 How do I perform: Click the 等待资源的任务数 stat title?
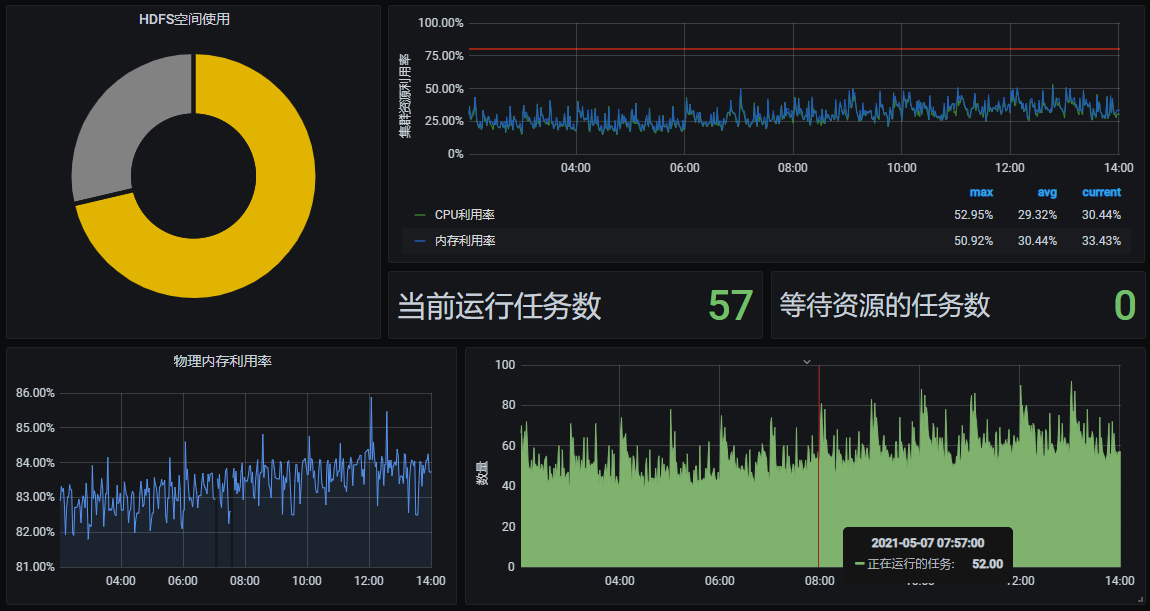(x=885, y=305)
